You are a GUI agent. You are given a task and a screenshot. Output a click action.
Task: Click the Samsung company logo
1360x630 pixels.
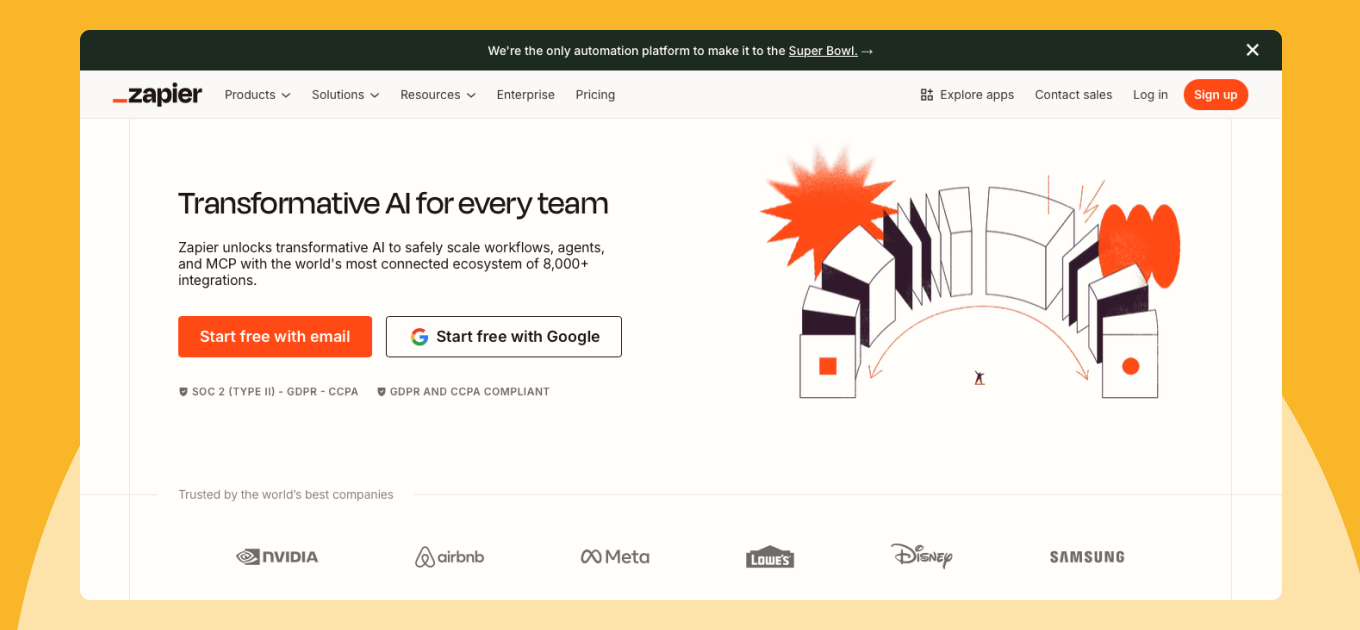tap(1087, 557)
